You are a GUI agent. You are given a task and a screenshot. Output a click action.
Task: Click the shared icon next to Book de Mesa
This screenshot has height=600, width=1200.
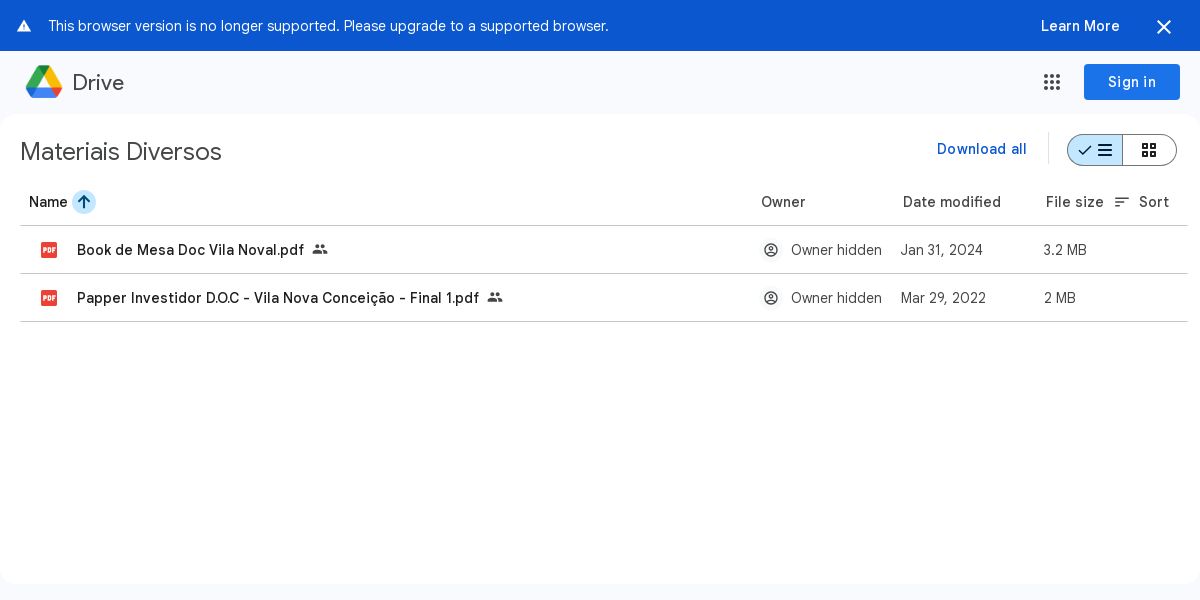click(320, 250)
